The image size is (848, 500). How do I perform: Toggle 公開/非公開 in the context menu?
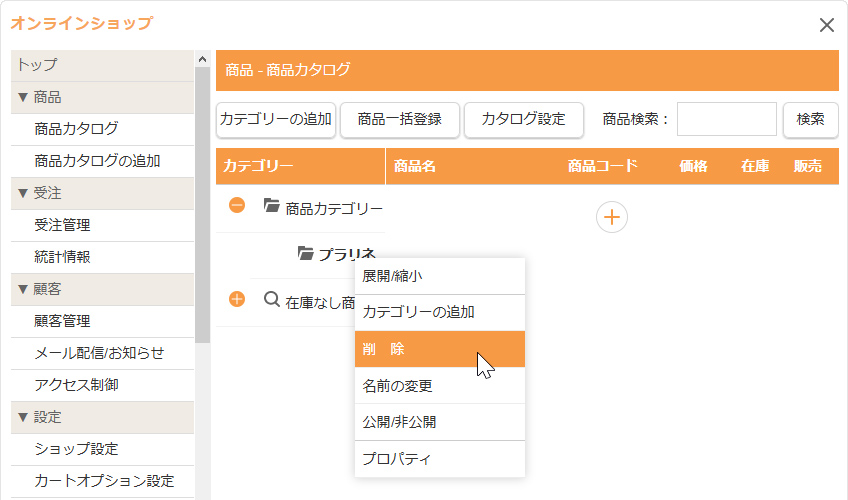point(439,422)
